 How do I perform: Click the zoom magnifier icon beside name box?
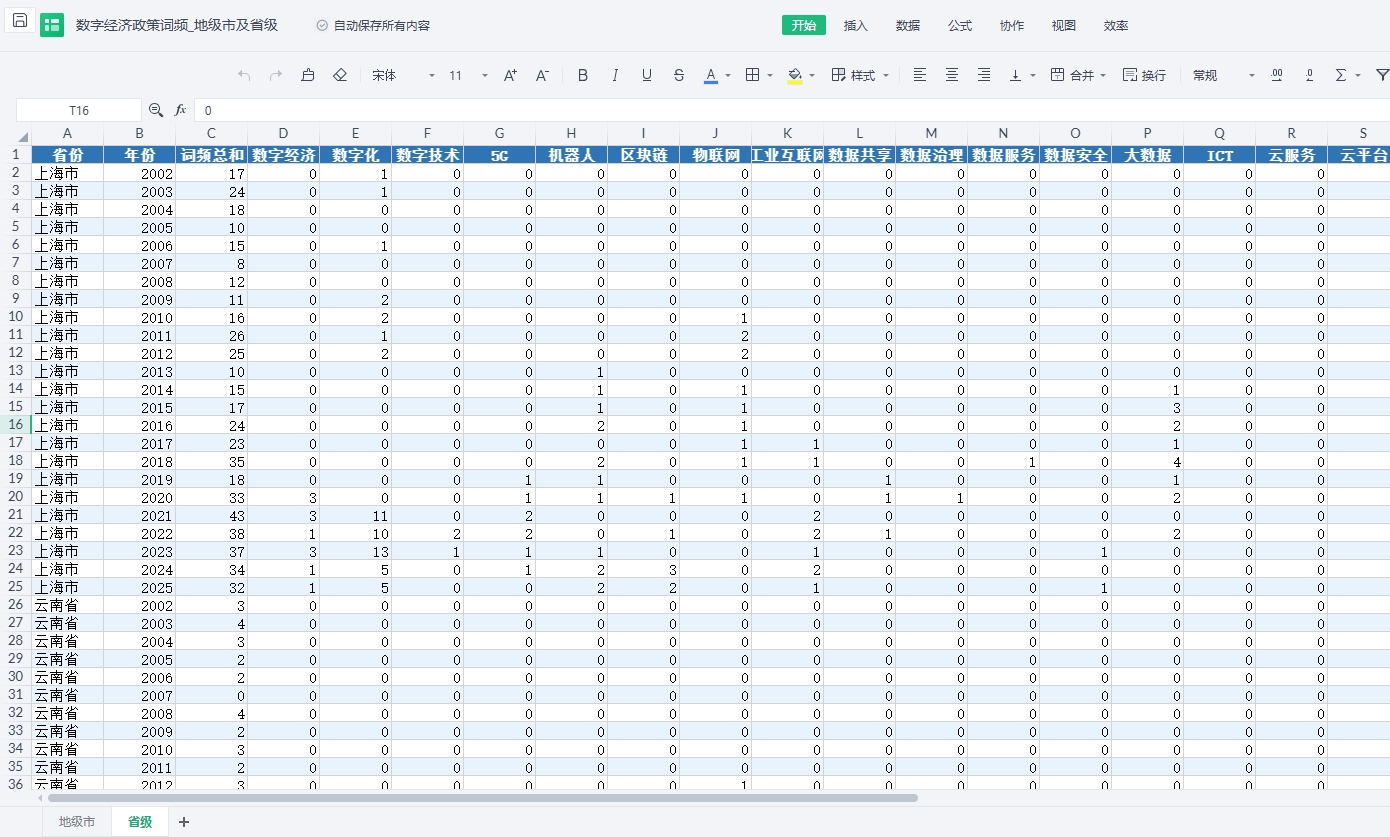pyautogui.click(x=156, y=110)
